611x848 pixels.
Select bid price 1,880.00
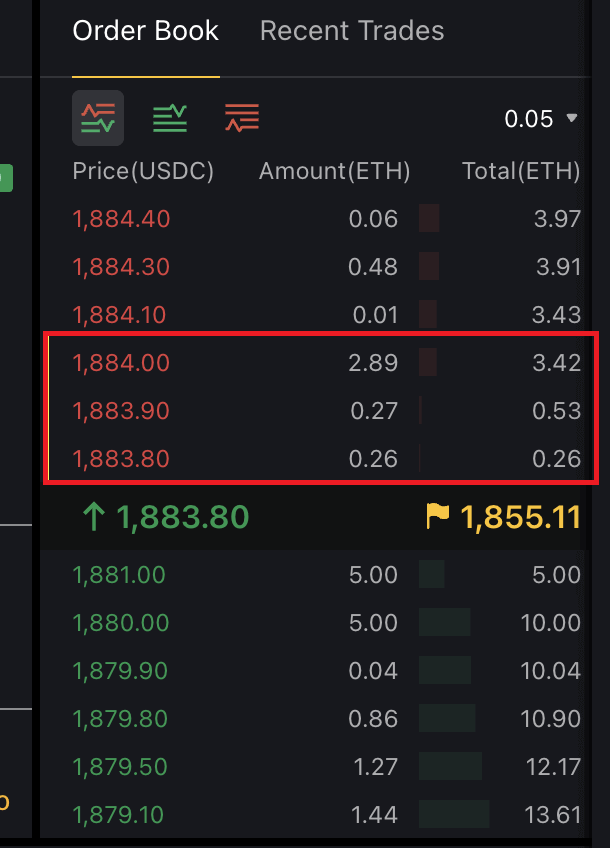119,623
